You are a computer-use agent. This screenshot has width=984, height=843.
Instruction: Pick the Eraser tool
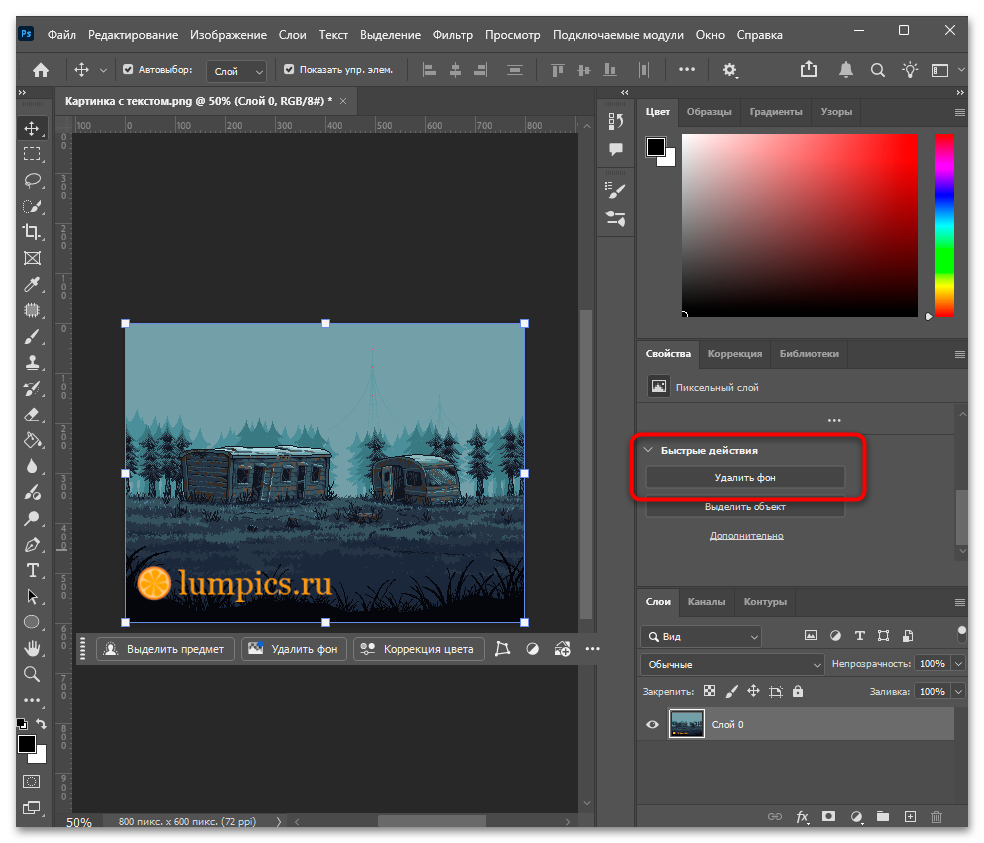32,414
